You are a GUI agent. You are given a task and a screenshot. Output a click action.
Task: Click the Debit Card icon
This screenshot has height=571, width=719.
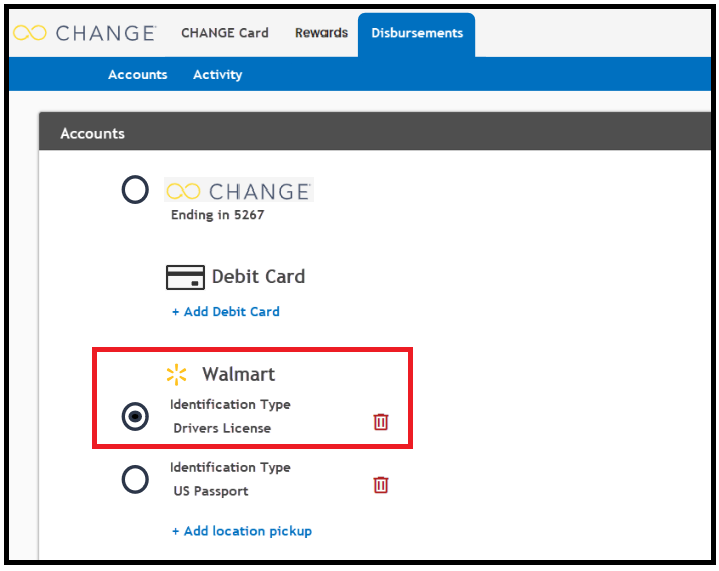click(185, 277)
